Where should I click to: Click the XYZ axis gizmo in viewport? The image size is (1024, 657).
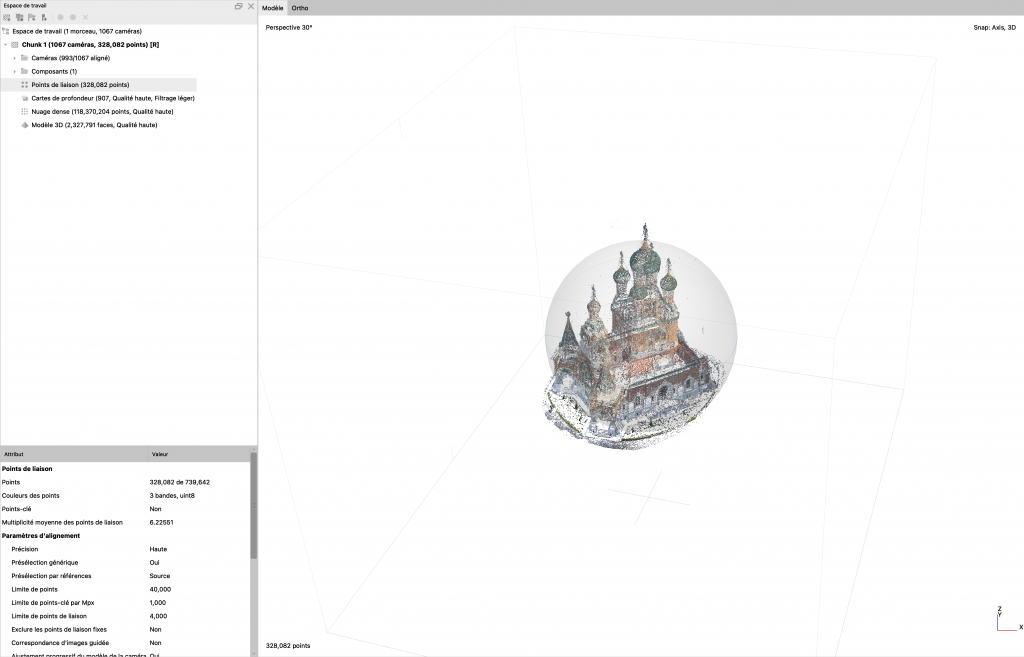pyautogui.click(x=1009, y=619)
